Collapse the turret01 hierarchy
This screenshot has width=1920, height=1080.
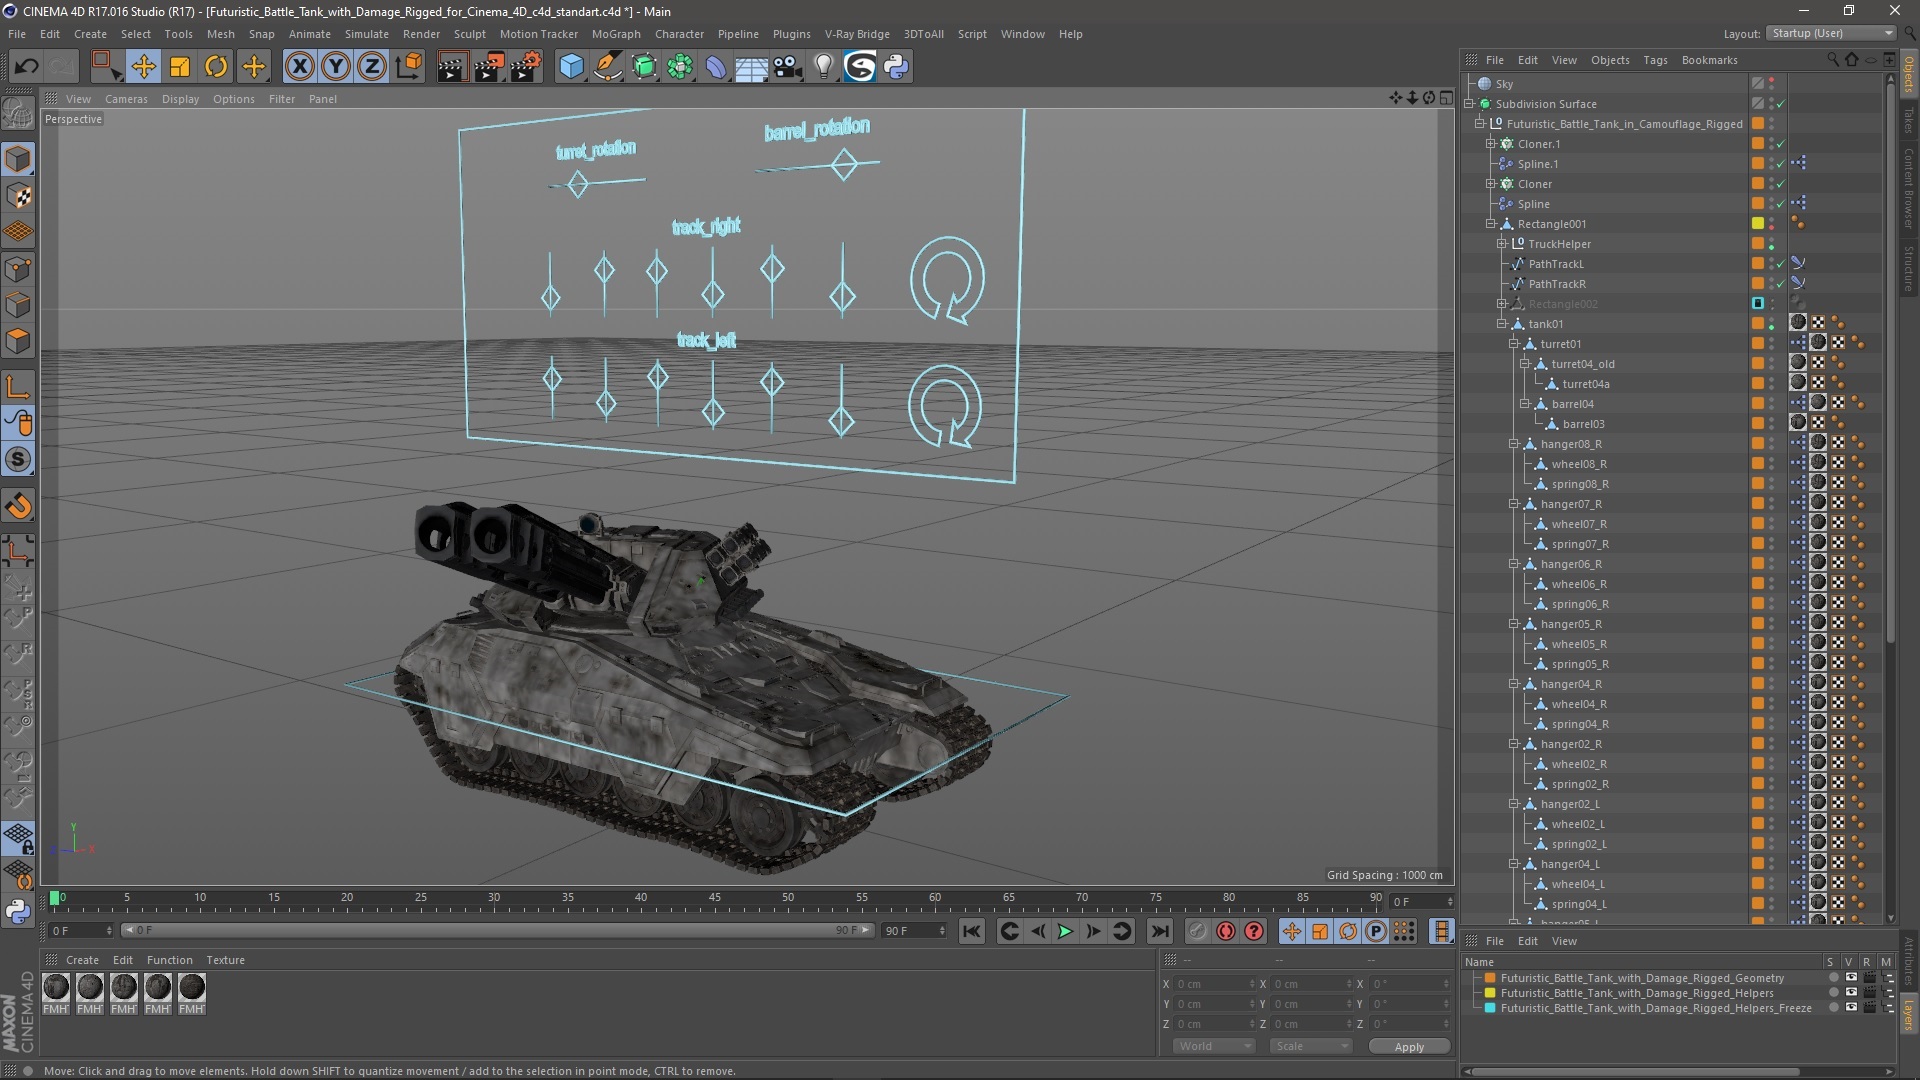tap(1514, 344)
